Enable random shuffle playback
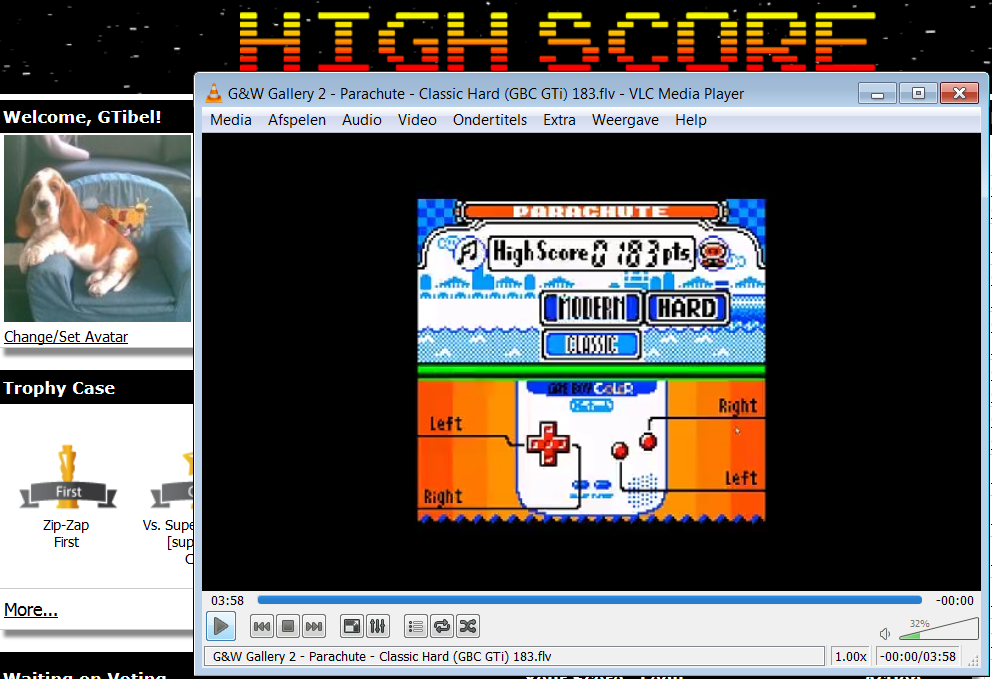992x679 pixels. (x=468, y=627)
